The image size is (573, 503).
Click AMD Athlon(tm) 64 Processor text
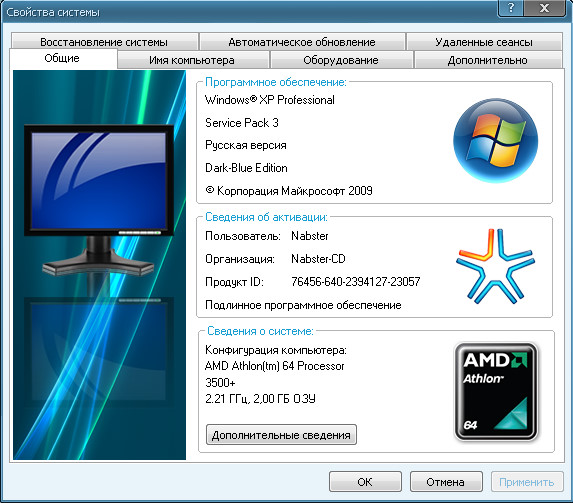click(274, 366)
